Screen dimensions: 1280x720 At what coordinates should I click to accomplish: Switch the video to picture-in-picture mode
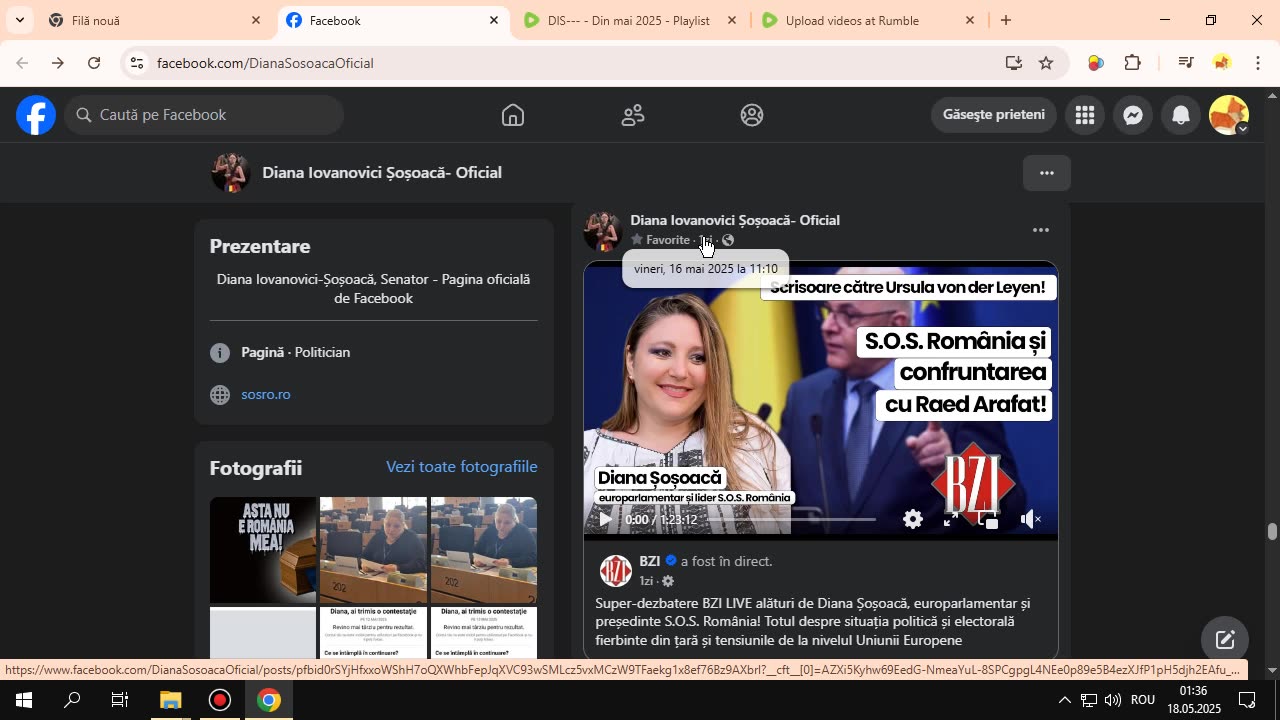(990, 519)
